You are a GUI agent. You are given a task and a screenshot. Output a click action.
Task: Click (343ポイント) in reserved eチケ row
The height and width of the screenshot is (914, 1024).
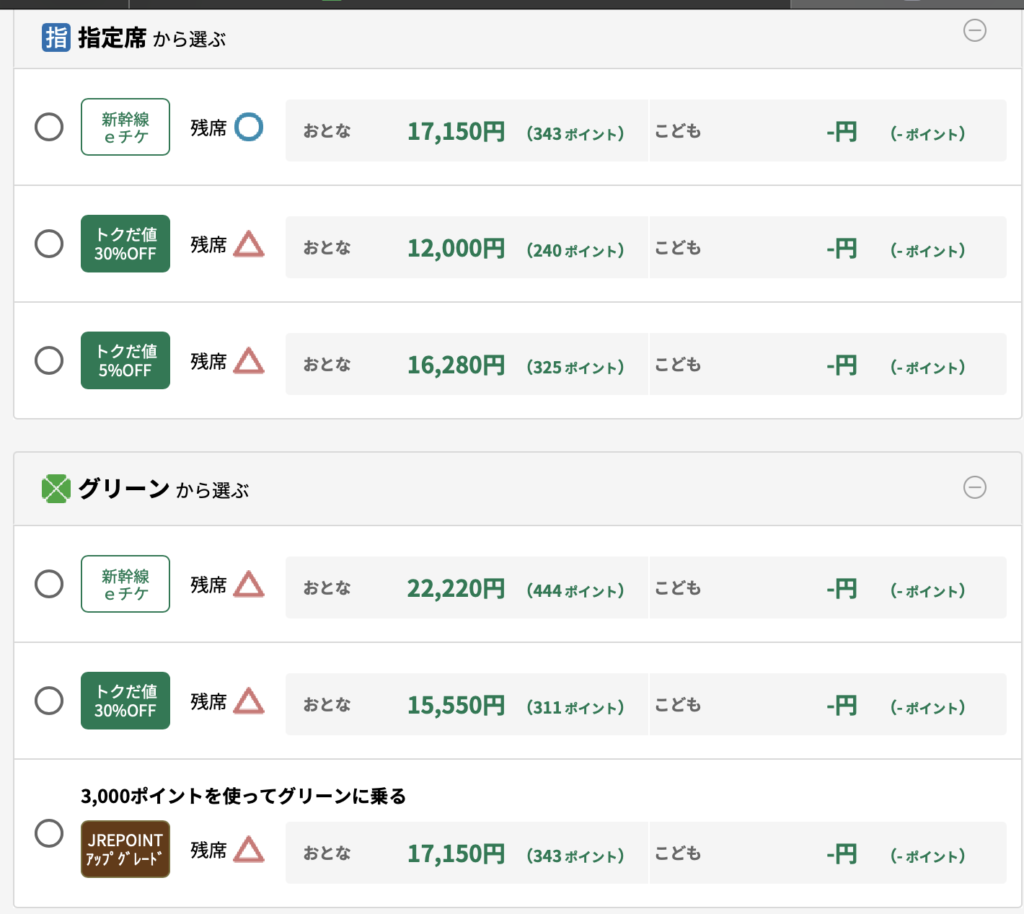[x=575, y=134]
